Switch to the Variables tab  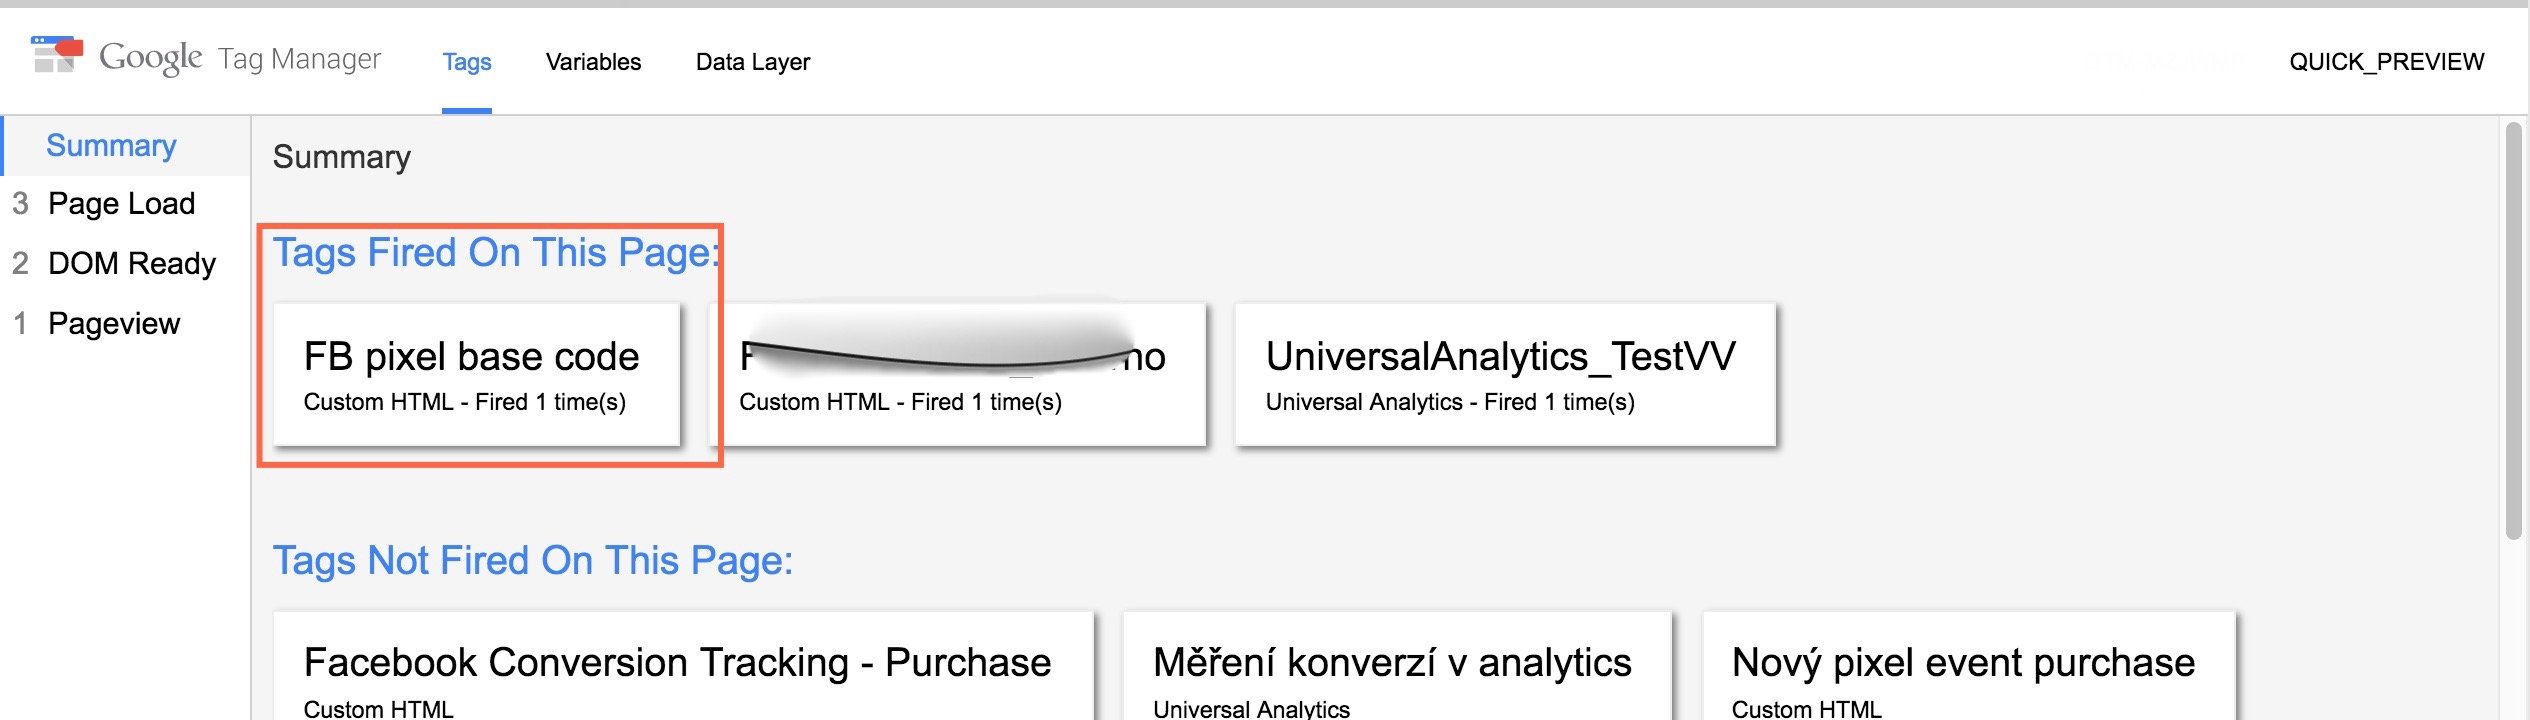point(593,62)
